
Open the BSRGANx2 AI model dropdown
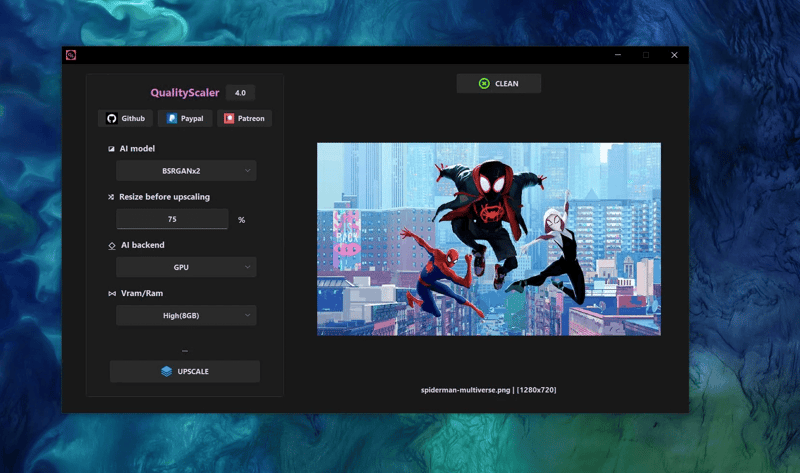point(186,171)
